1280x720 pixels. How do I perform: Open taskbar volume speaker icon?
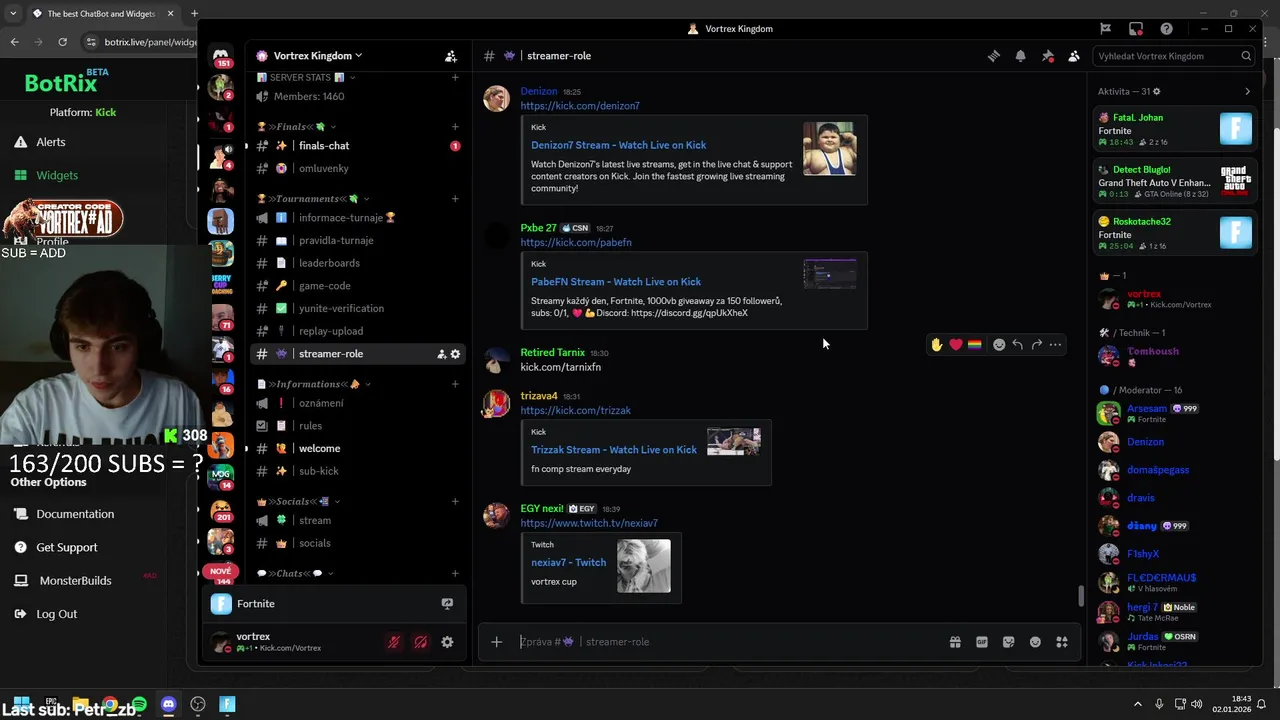coord(1197,704)
